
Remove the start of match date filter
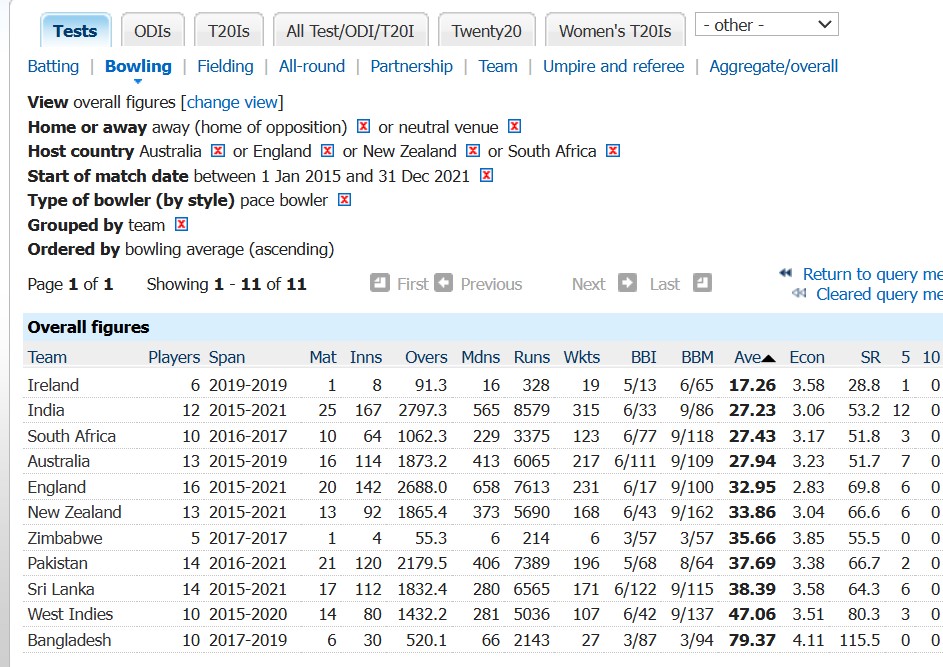[x=486, y=176]
